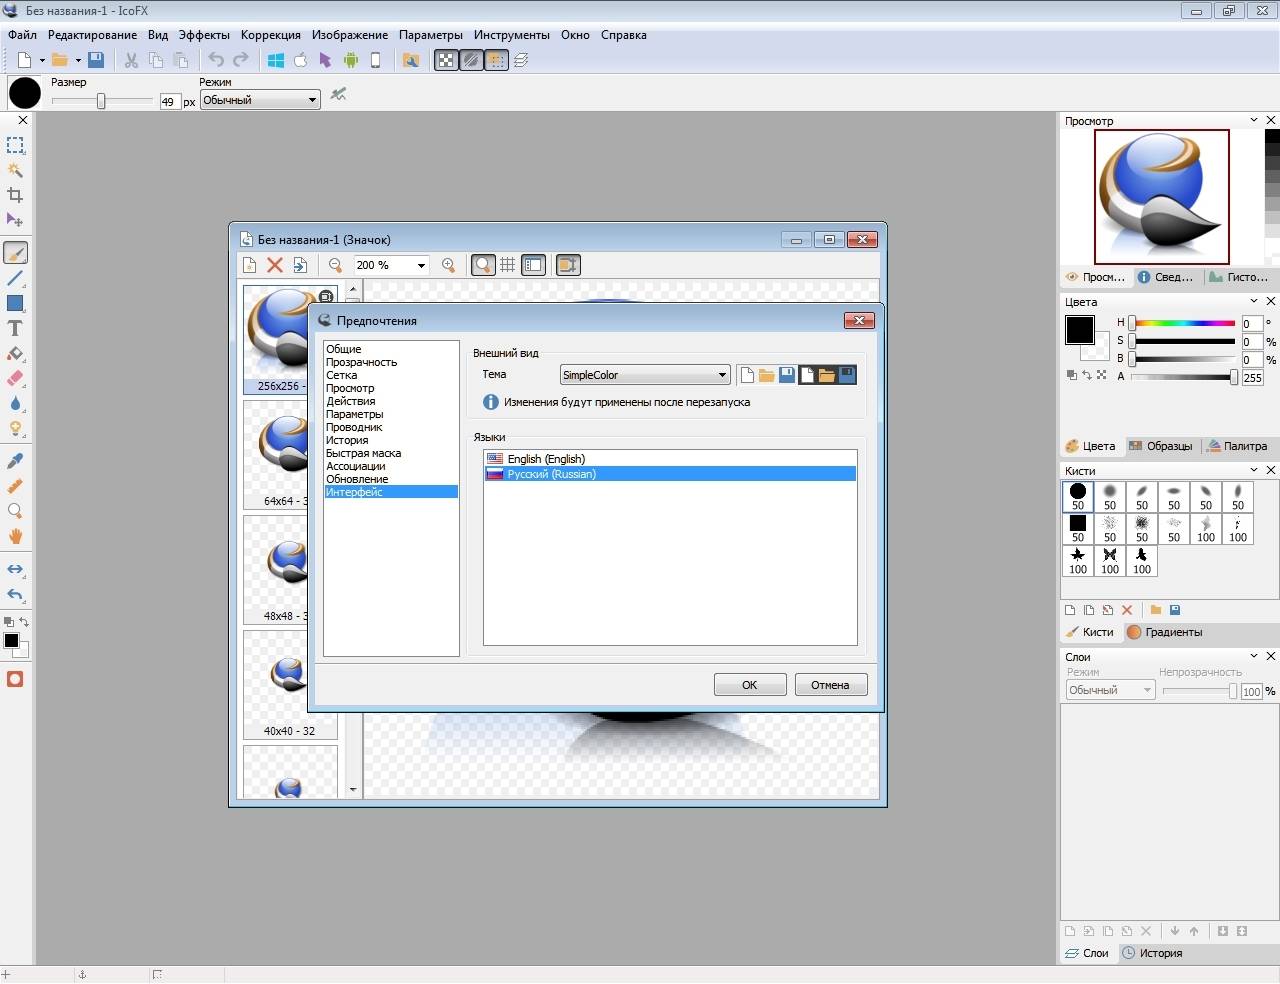Click the mobile phone icon button
Screen dimensions: 1280x984
376,60
